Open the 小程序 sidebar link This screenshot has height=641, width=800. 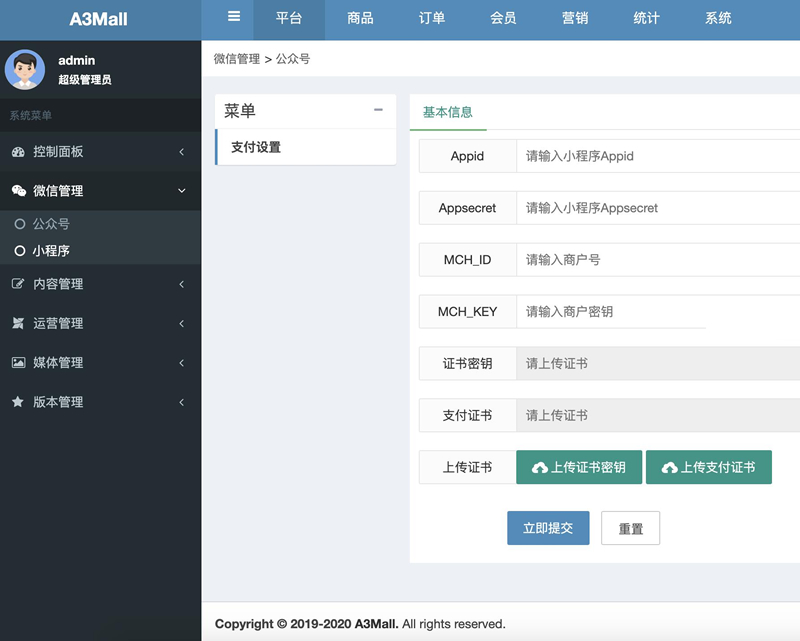(48, 250)
